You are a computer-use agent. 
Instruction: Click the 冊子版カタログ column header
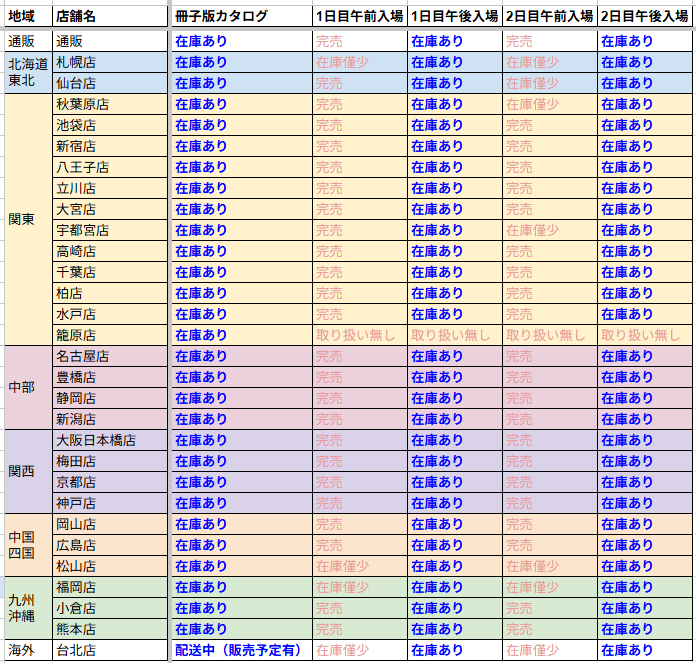tap(242, 17)
